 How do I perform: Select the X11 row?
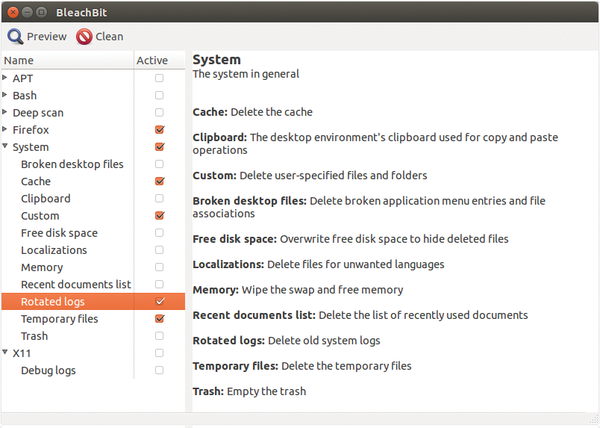coord(93,353)
